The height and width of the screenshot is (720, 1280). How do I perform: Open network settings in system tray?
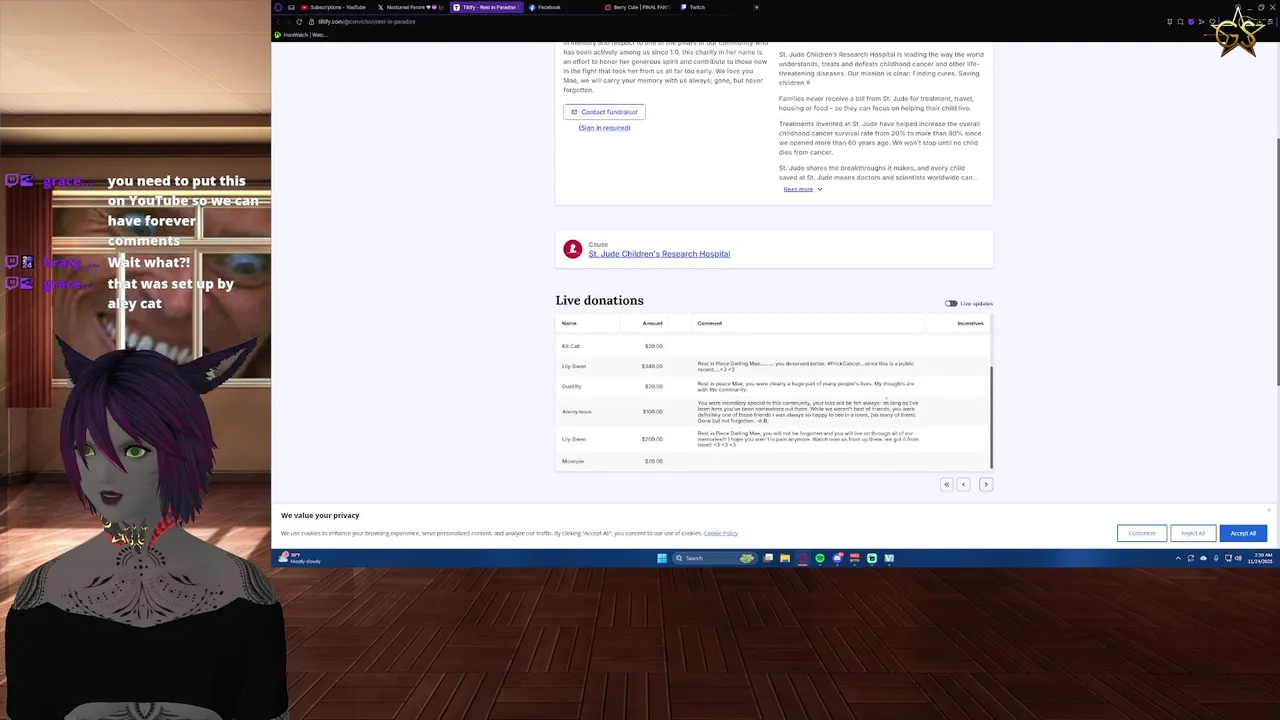[x=1229, y=558]
